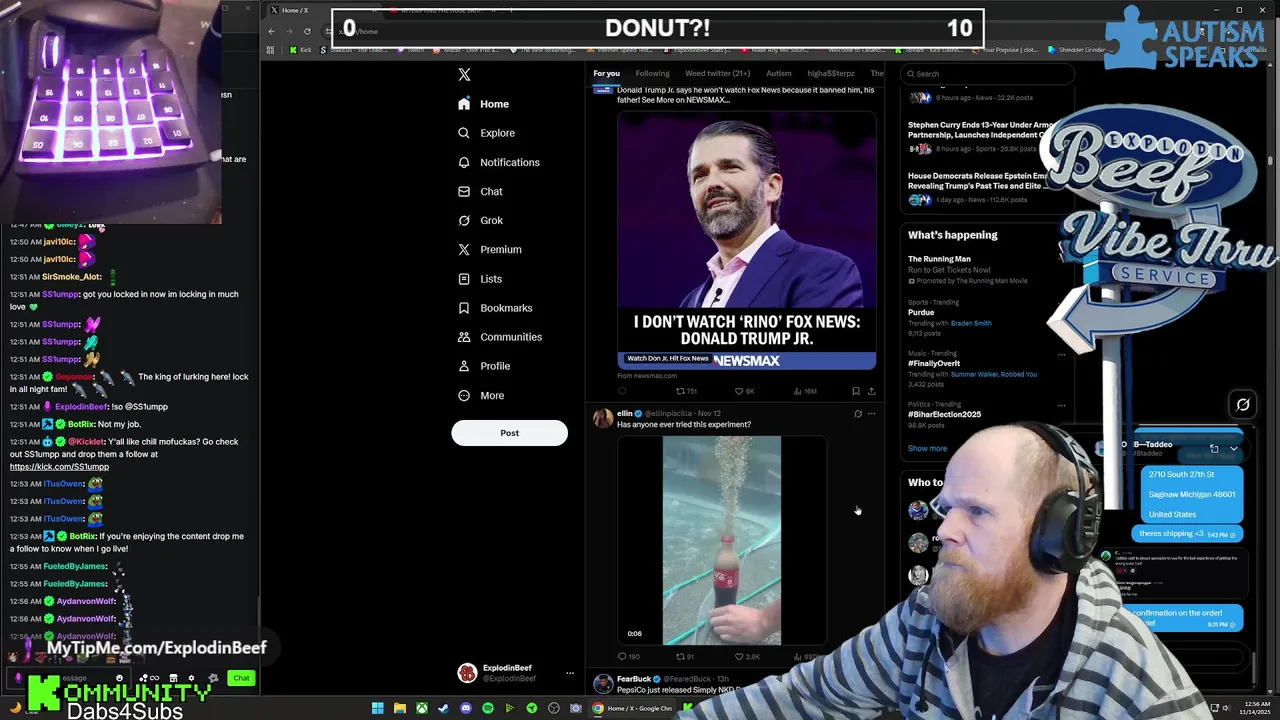Click the X Search input field

click(988, 74)
